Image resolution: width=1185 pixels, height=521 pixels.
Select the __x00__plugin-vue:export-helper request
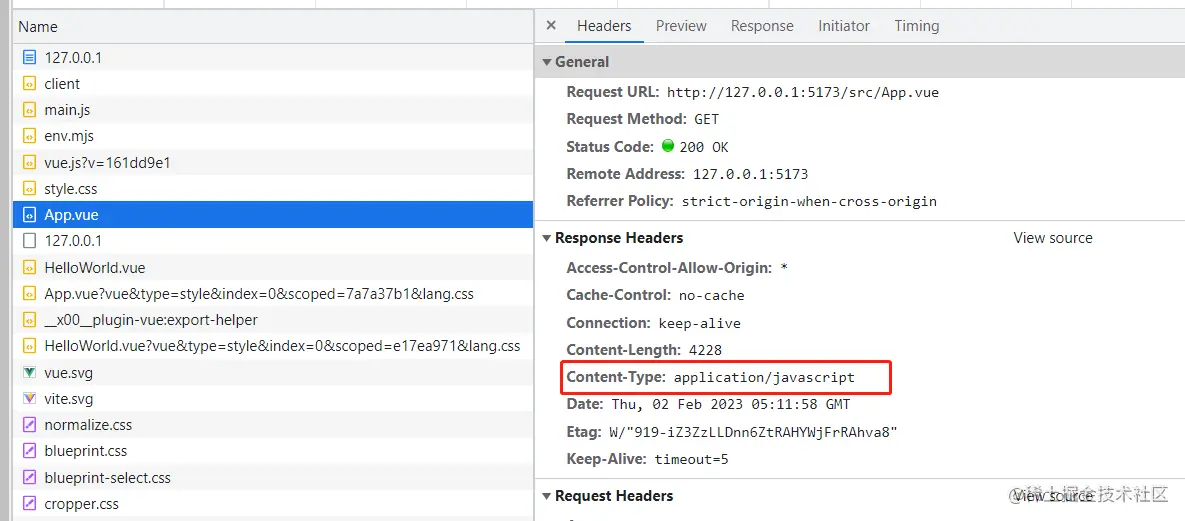[273, 320]
